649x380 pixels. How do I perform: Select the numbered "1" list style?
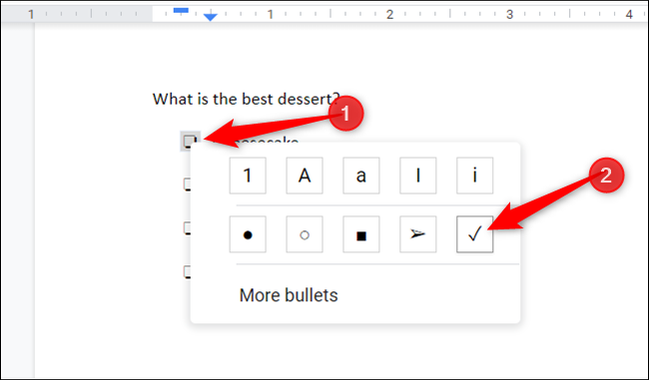(x=248, y=176)
